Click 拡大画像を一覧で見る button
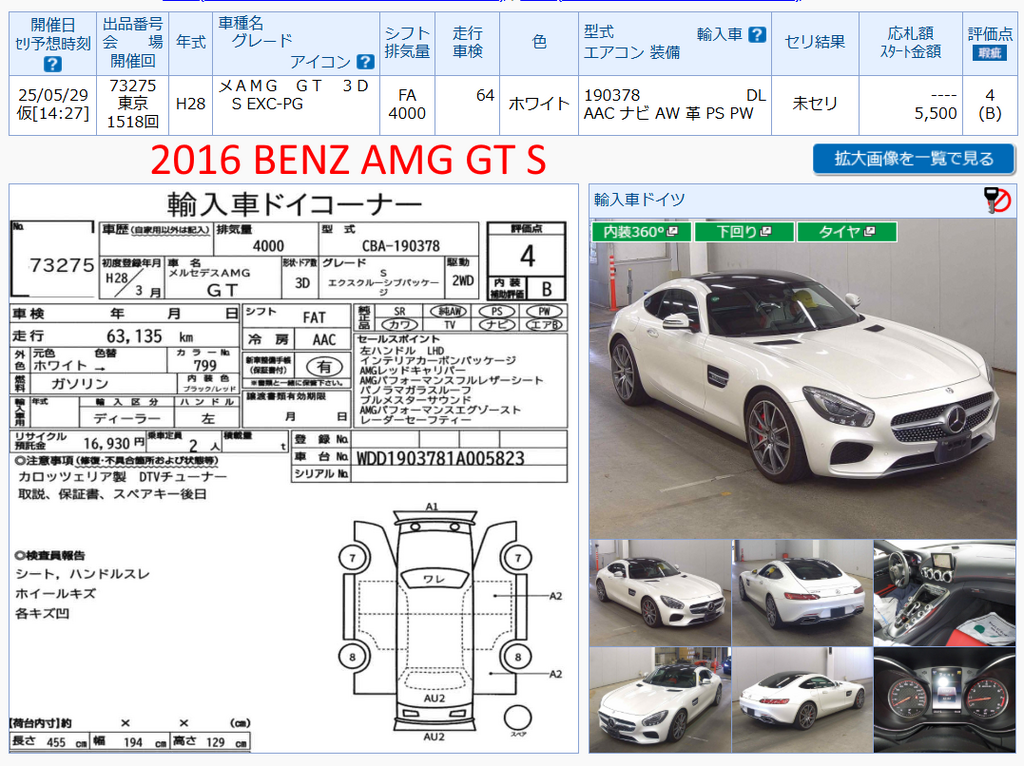This screenshot has width=1024, height=766. 914,159
